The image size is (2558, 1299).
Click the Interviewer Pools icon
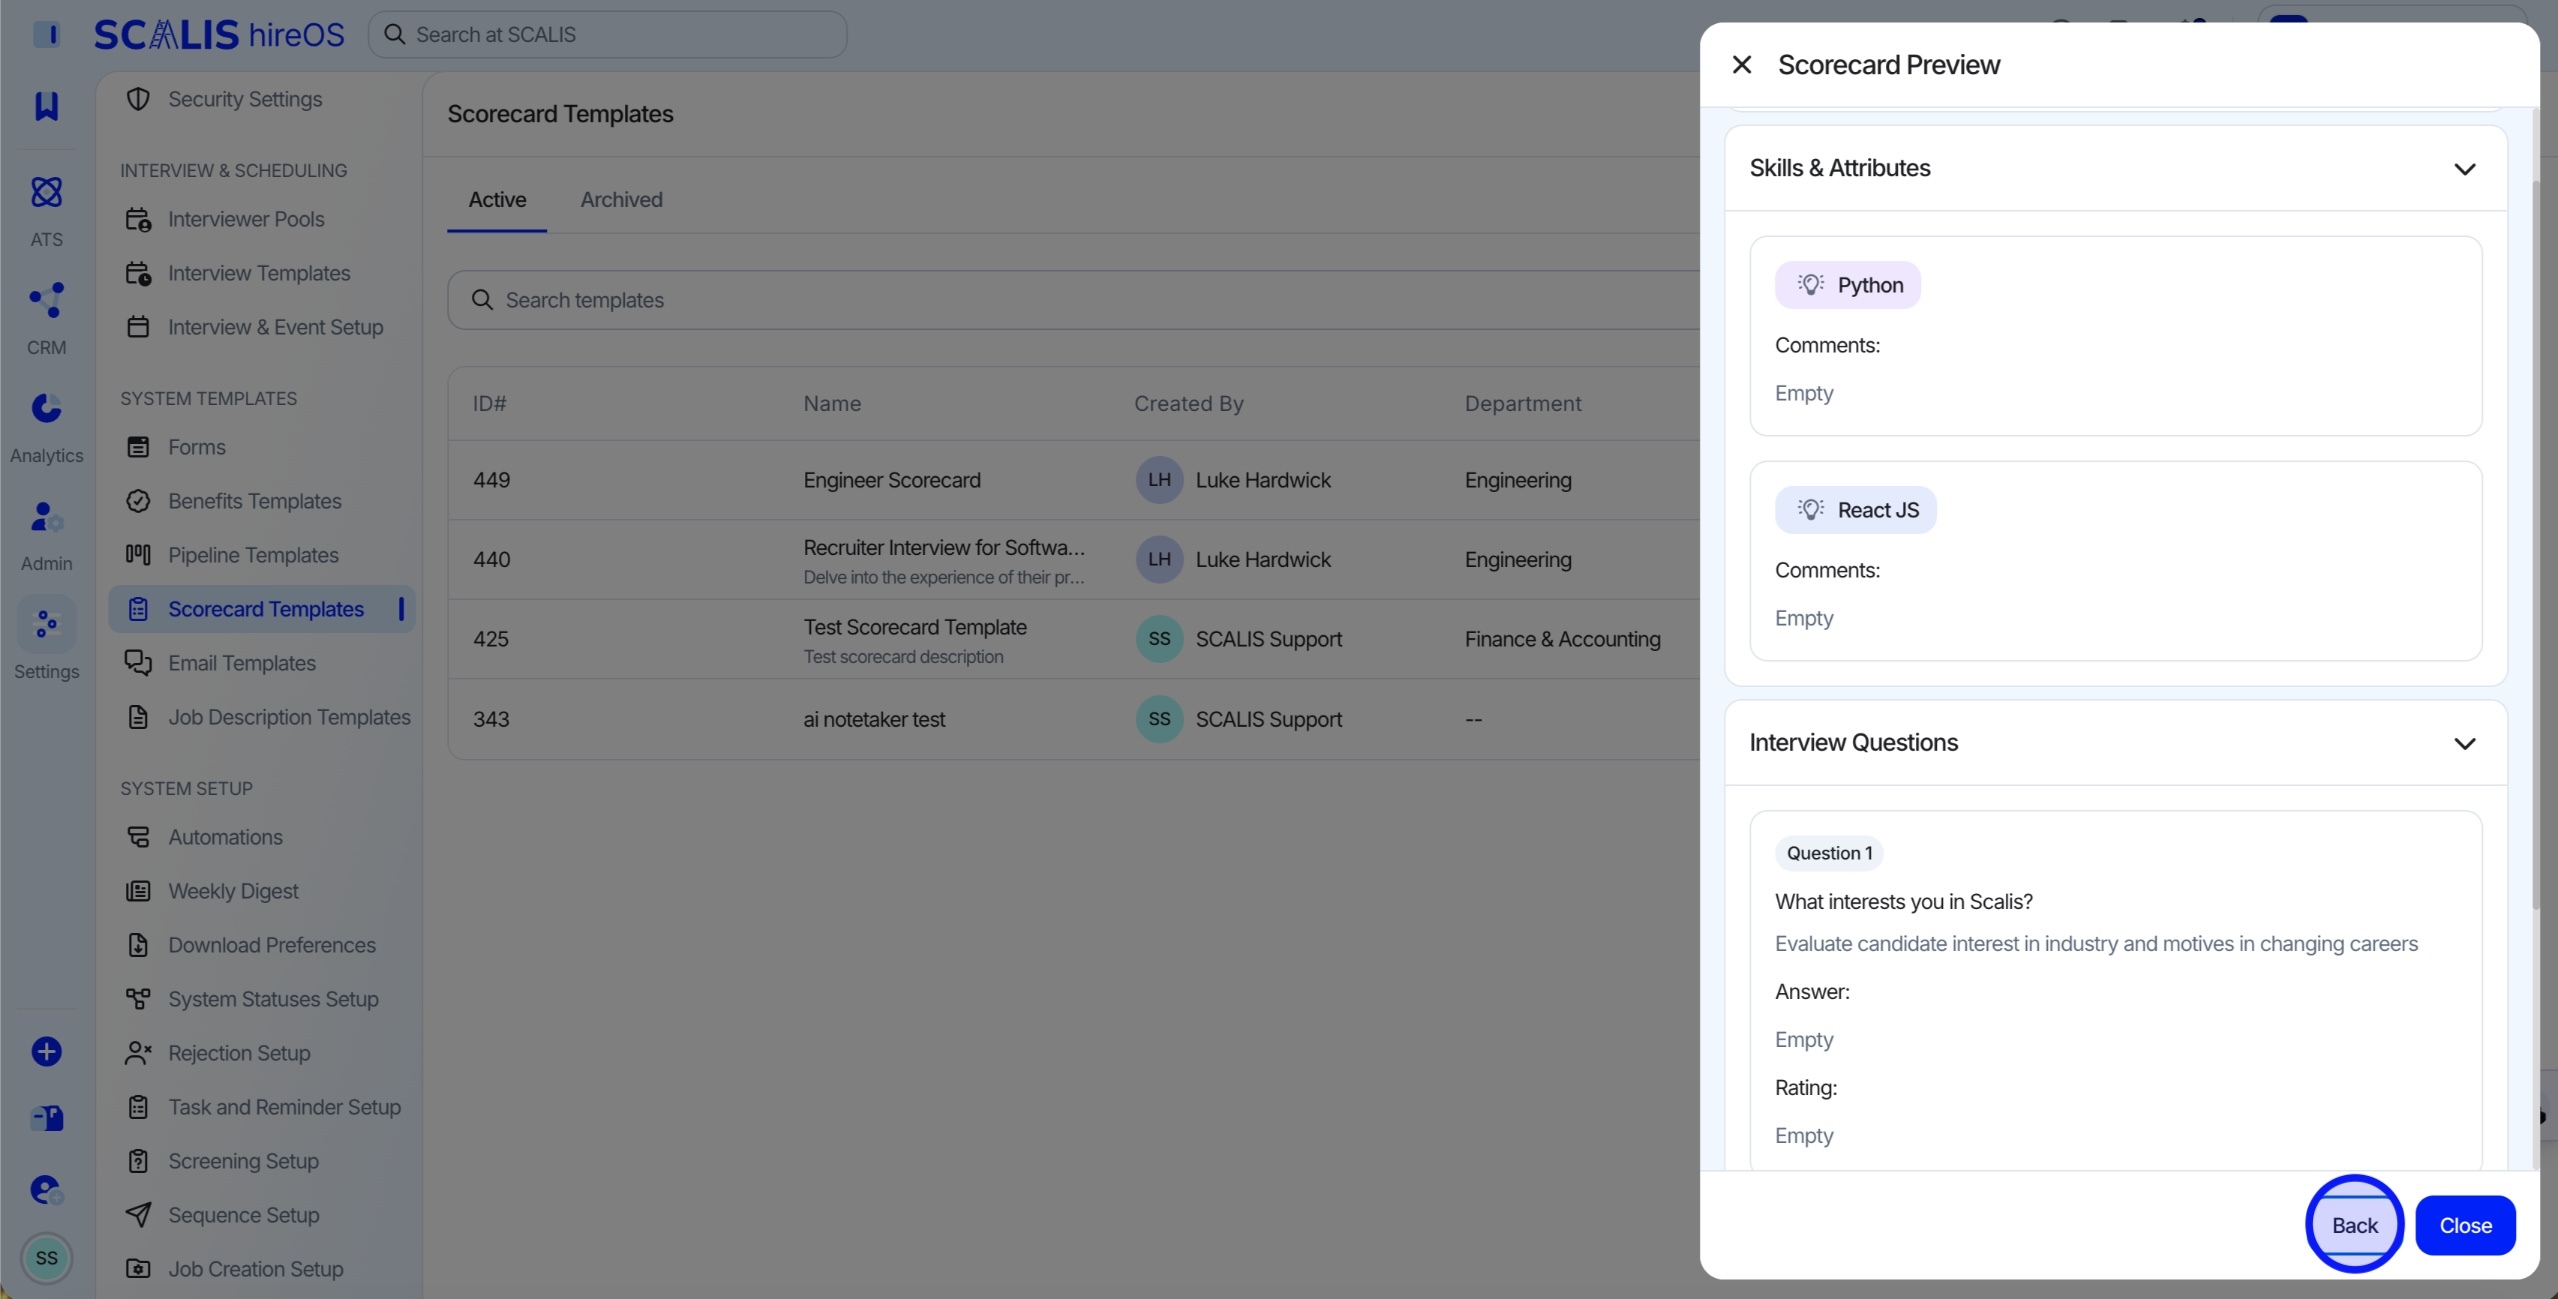pyautogui.click(x=138, y=219)
